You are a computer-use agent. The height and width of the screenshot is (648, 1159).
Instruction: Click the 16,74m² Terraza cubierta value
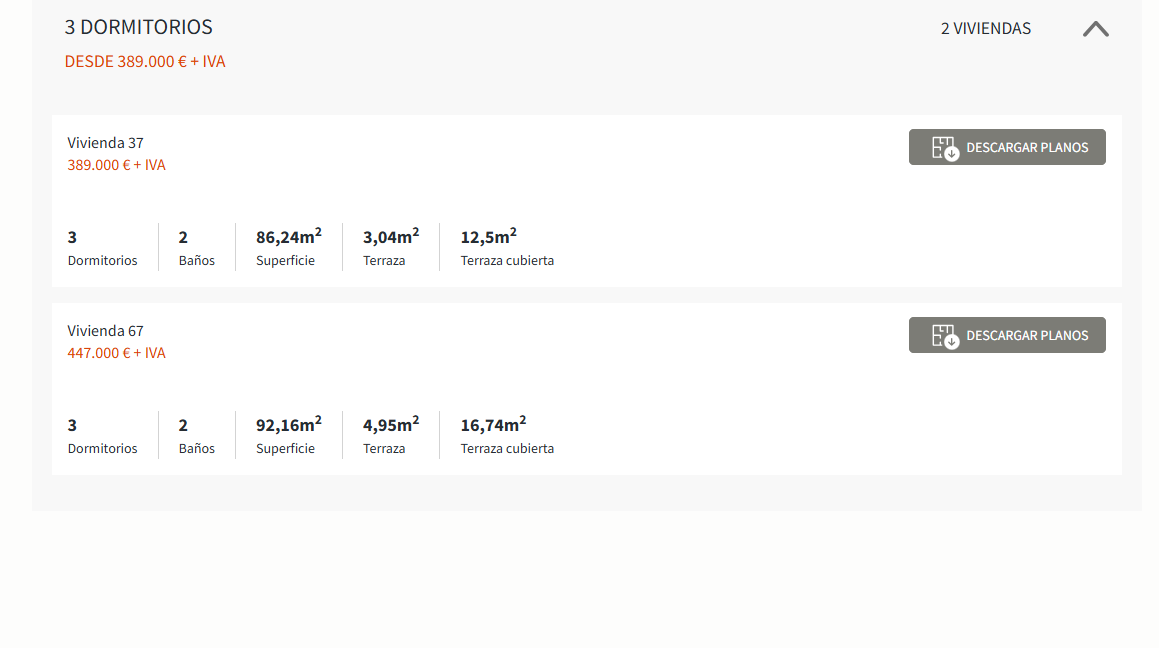[493, 424]
